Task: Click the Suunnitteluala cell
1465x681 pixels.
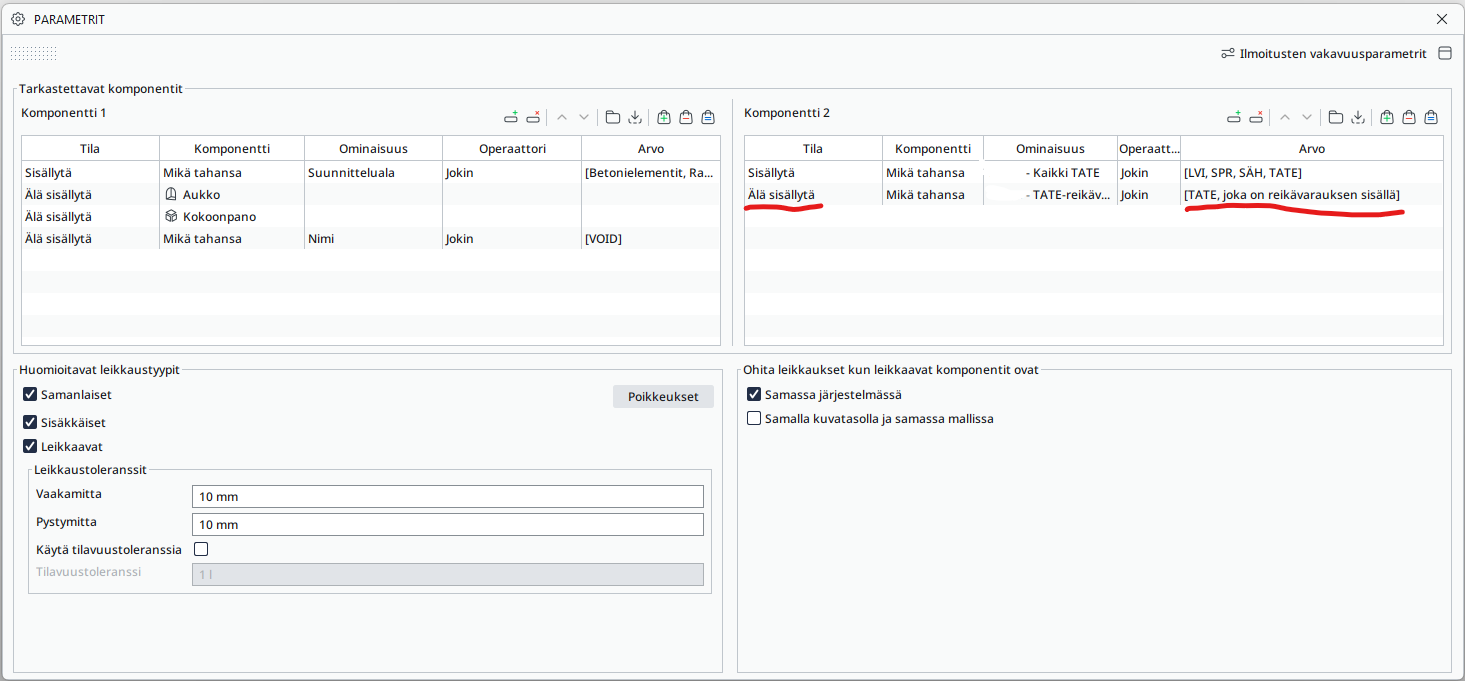Action: pos(373,172)
